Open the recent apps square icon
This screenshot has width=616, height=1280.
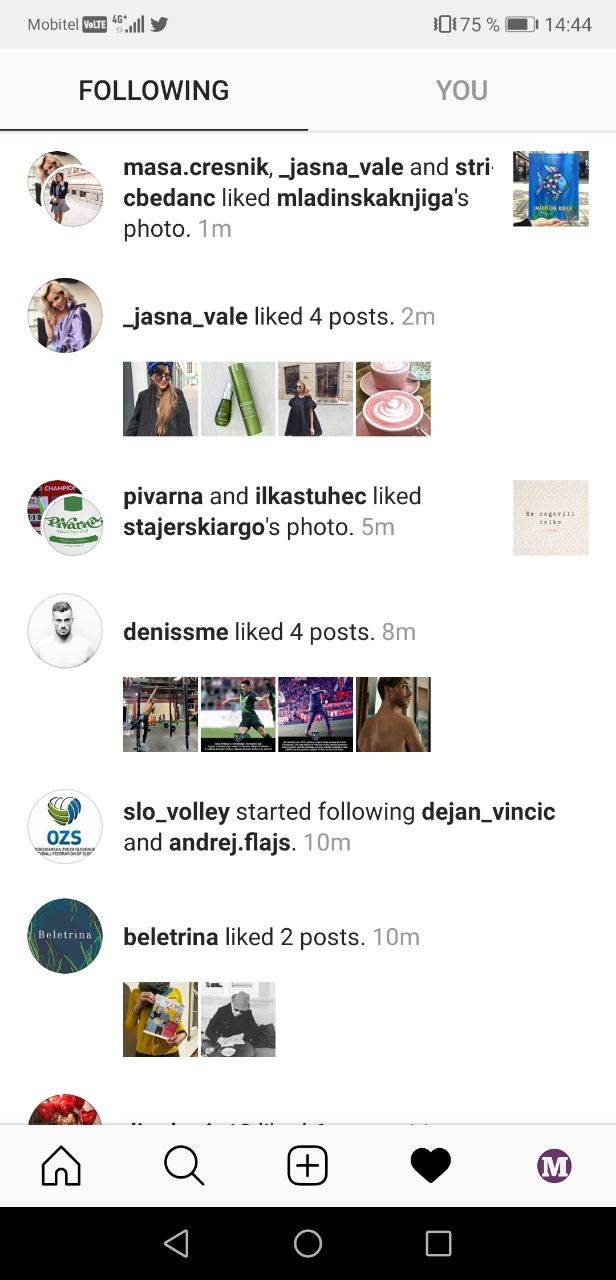pyautogui.click(x=438, y=1243)
